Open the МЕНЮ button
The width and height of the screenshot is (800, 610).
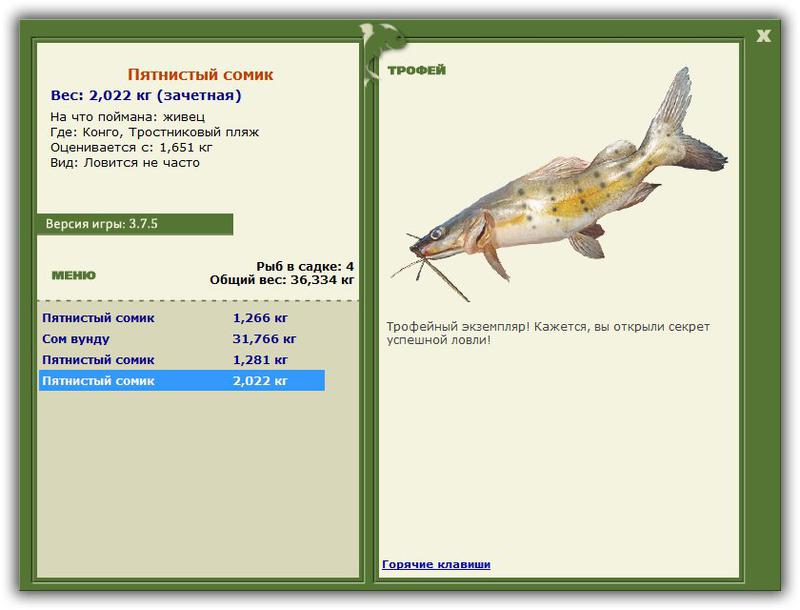(73, 275)
